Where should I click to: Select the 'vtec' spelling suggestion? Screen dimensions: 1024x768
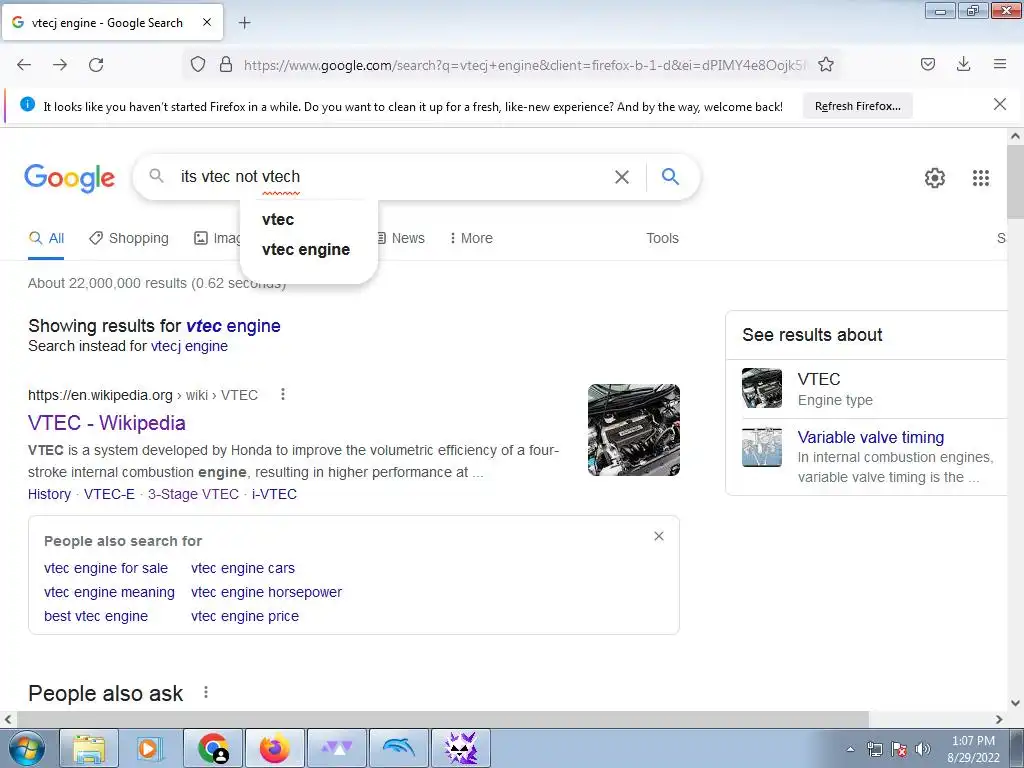[278, 219]
